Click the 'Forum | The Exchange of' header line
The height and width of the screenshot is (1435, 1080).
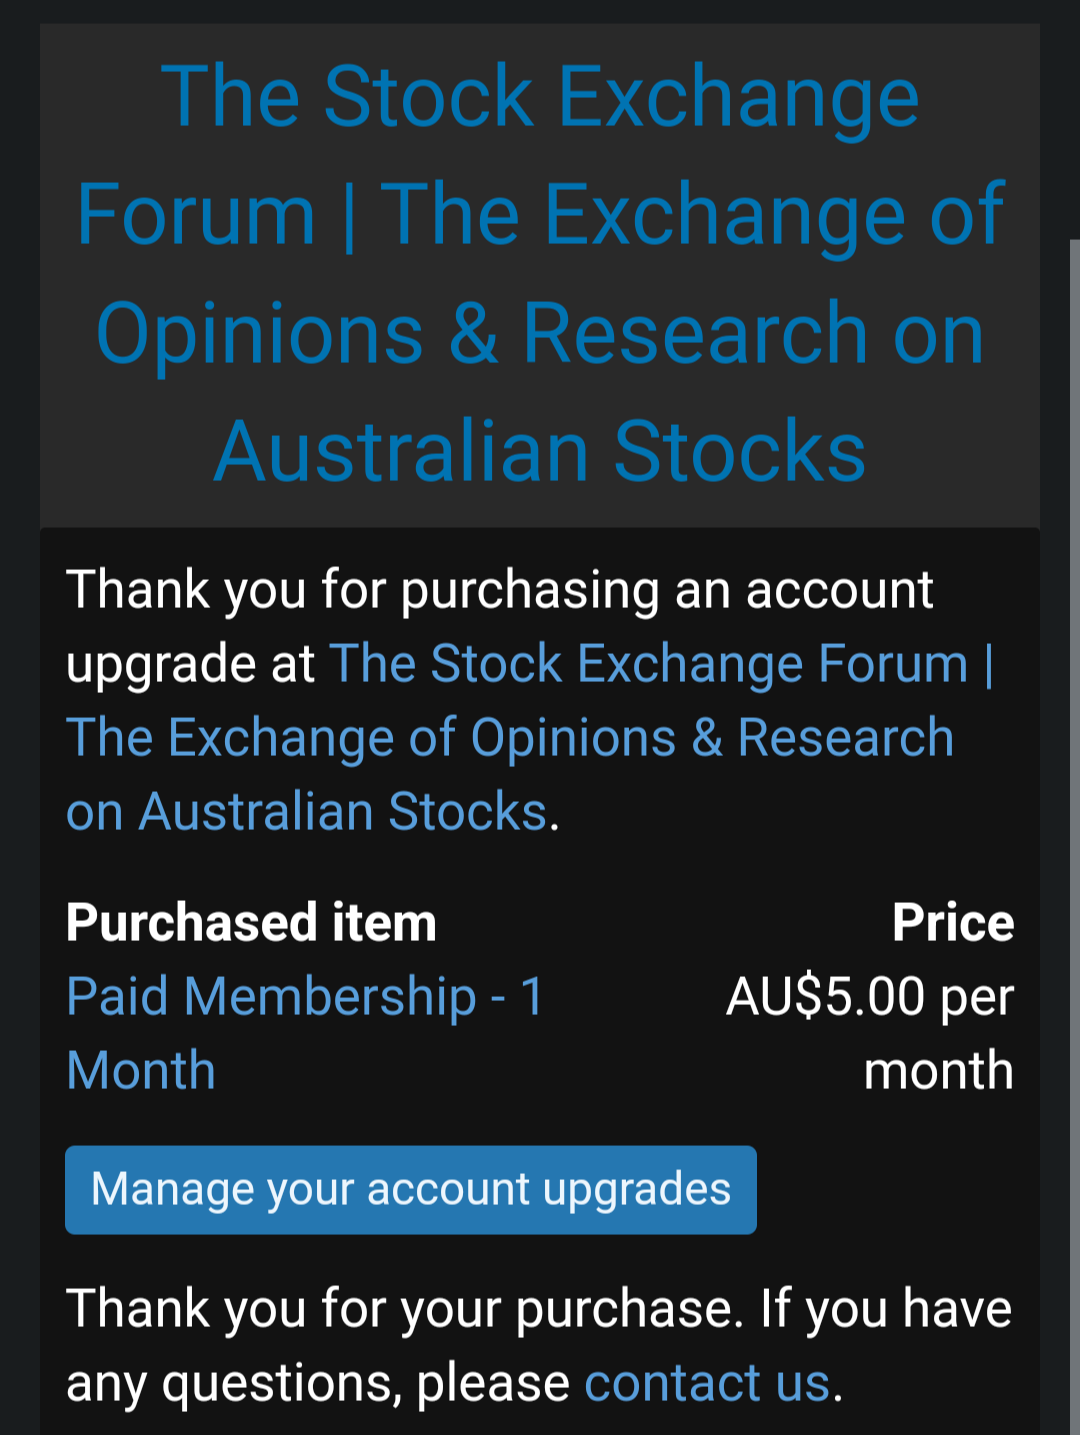tap(540, 215)
